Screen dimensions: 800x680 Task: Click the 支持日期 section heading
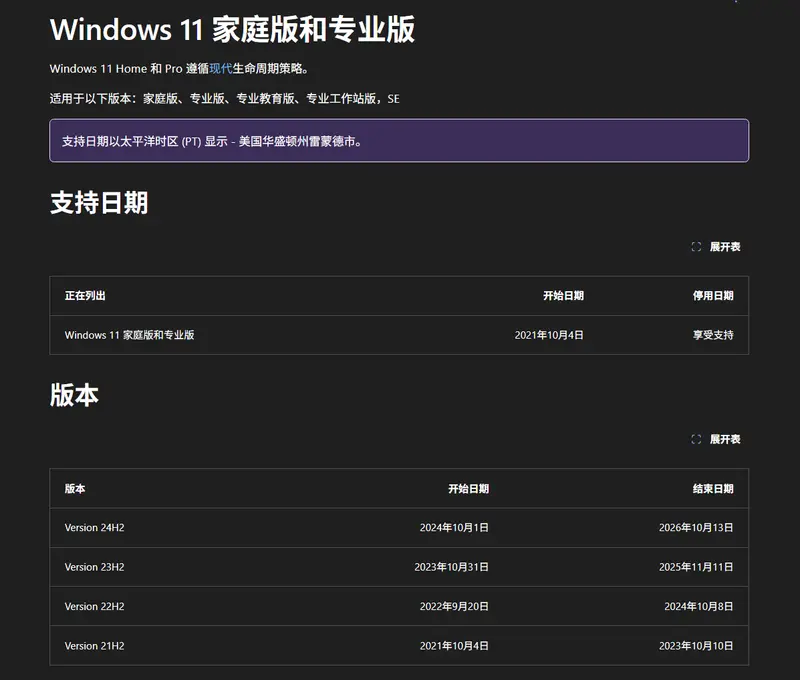(98, 203)
